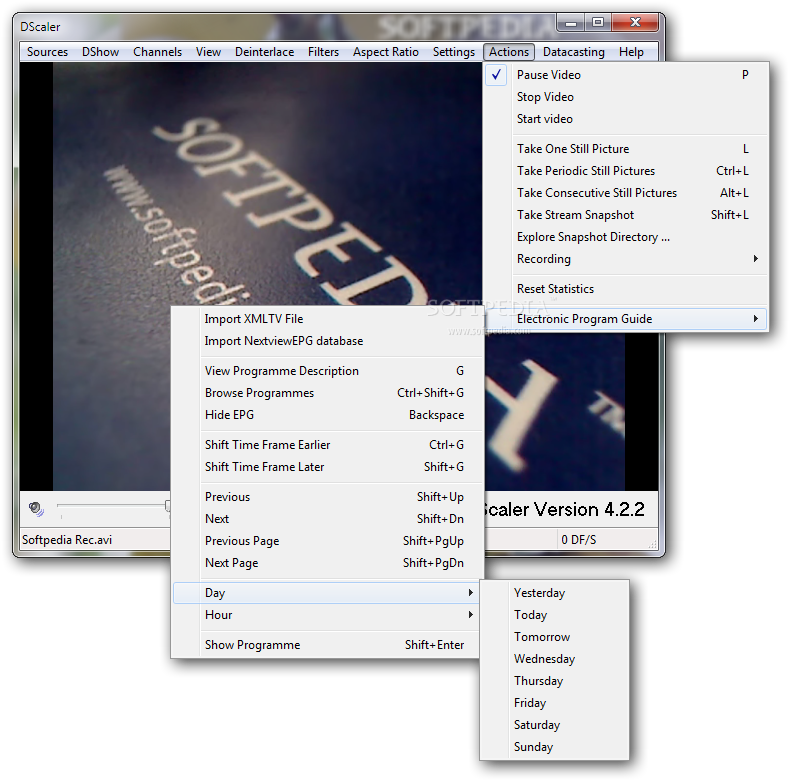Select Next in EPG menu
This screenshot has height=781, width=790.
[326, 519]
